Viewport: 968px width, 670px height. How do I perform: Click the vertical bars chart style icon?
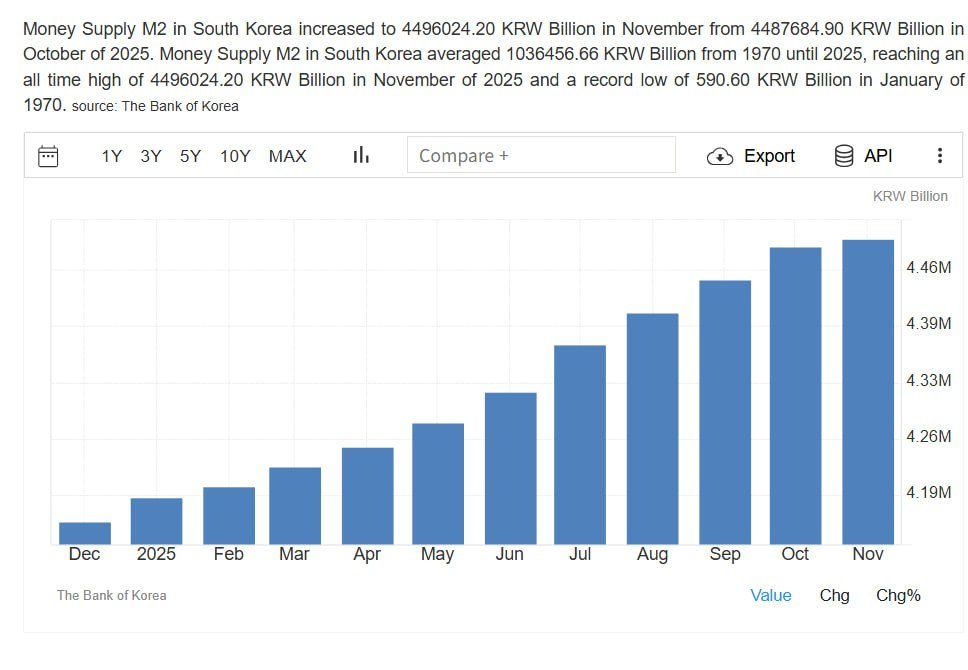click(360, 155)
